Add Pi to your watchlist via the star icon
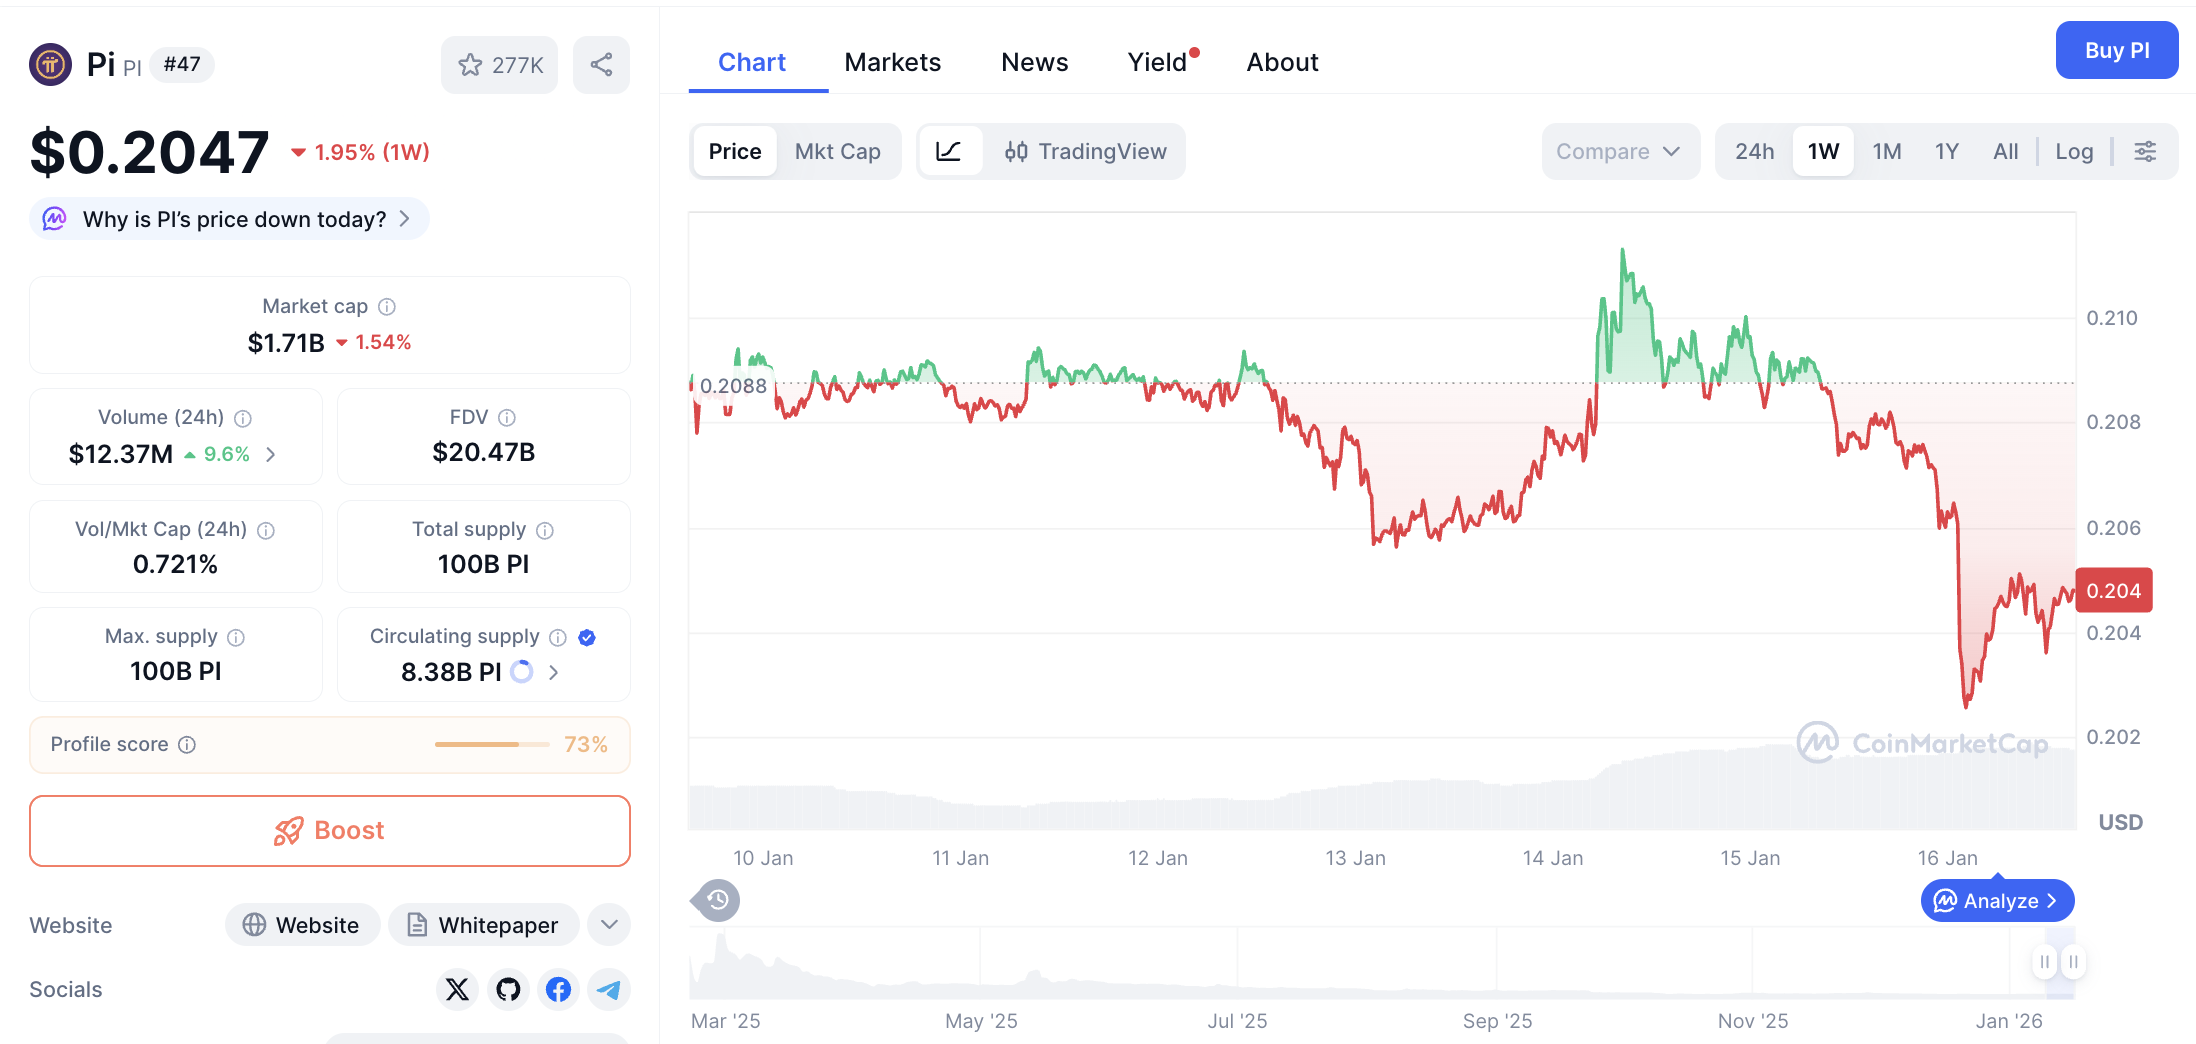Viewport: 2196px width, 1044px height. click(x=470, y=64)
